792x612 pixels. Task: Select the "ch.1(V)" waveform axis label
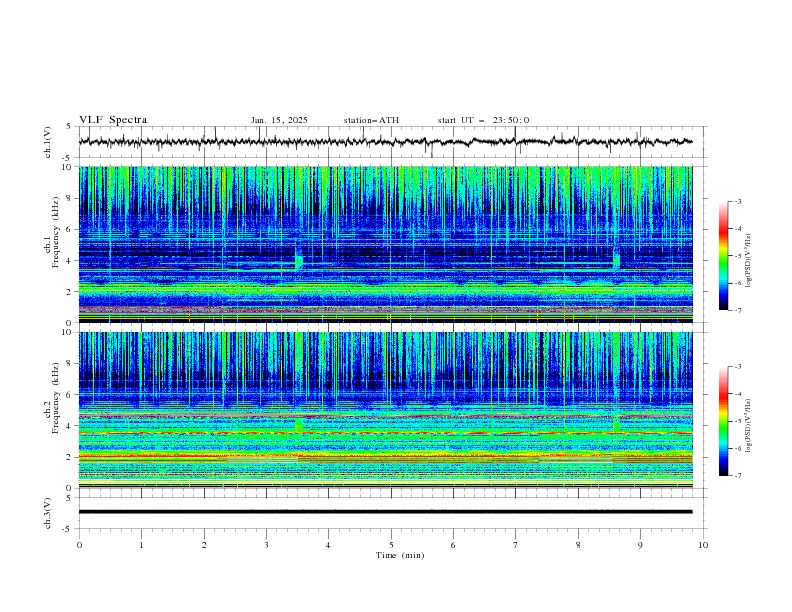[48, 142]
